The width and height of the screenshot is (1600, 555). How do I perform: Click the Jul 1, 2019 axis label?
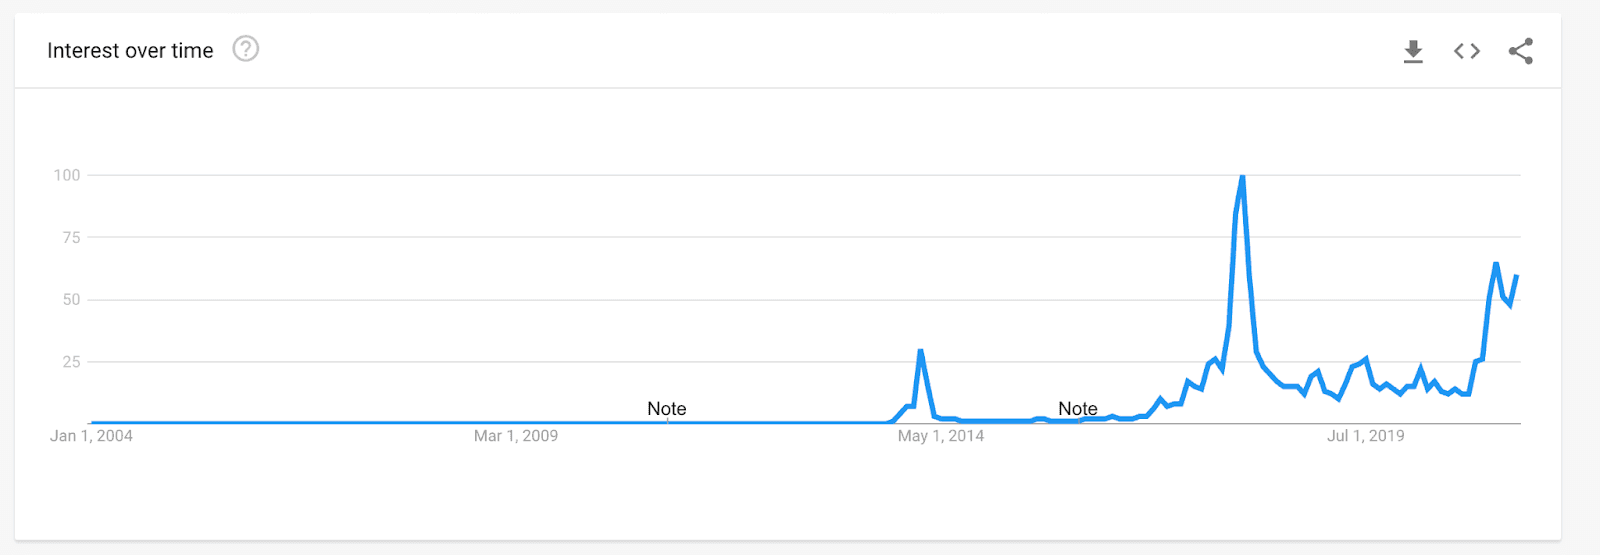[1366, 436]
